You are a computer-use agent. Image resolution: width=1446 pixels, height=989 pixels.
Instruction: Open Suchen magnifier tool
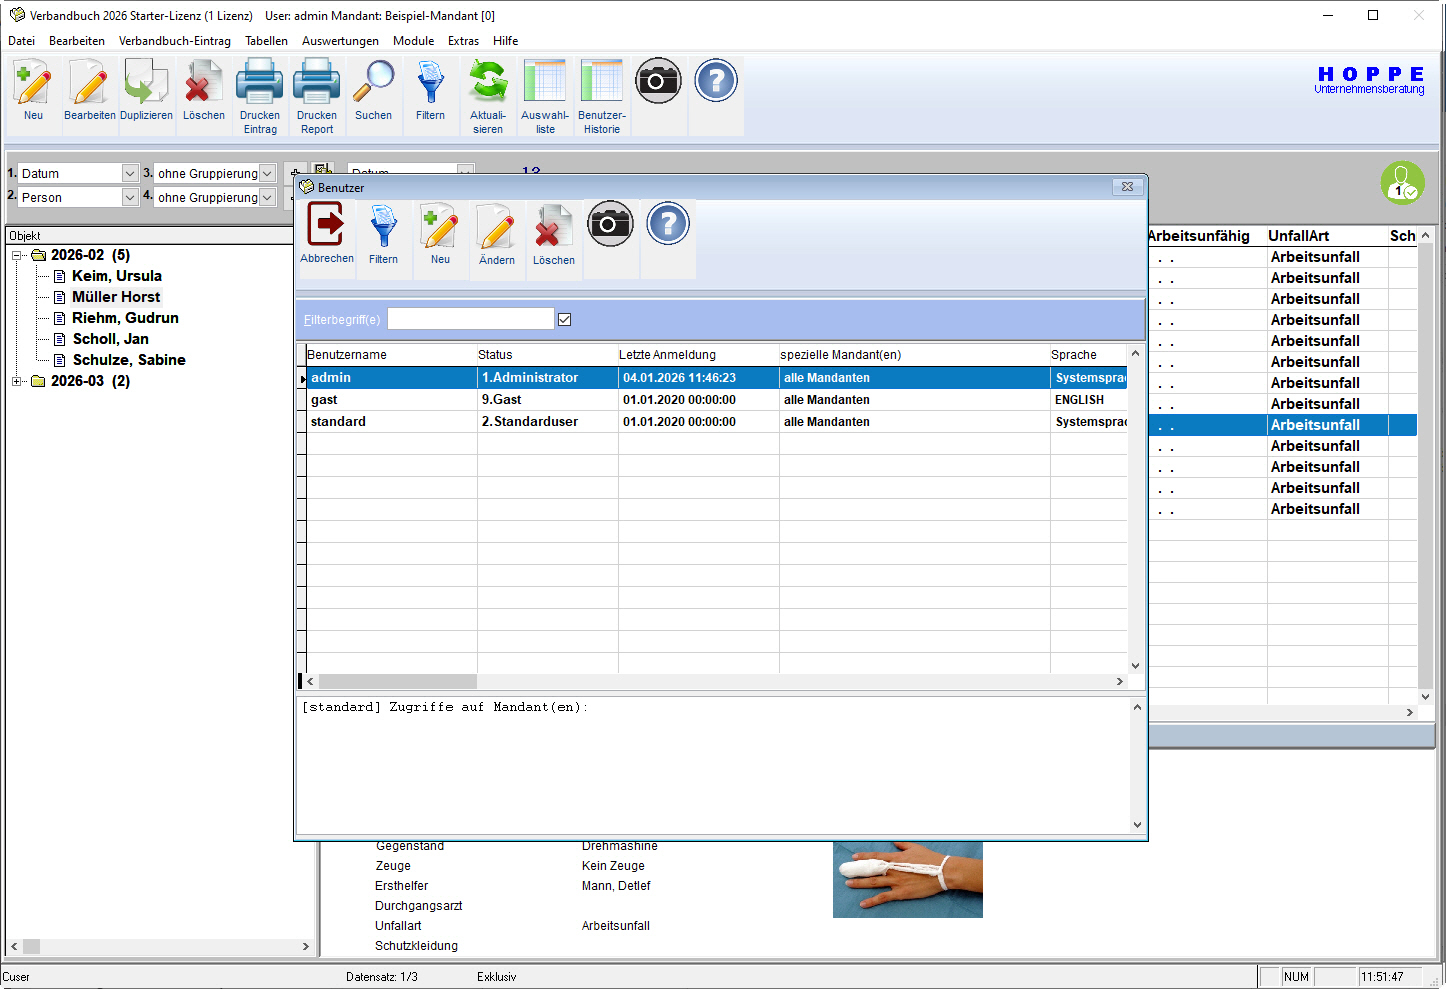(x=373, y=84)
